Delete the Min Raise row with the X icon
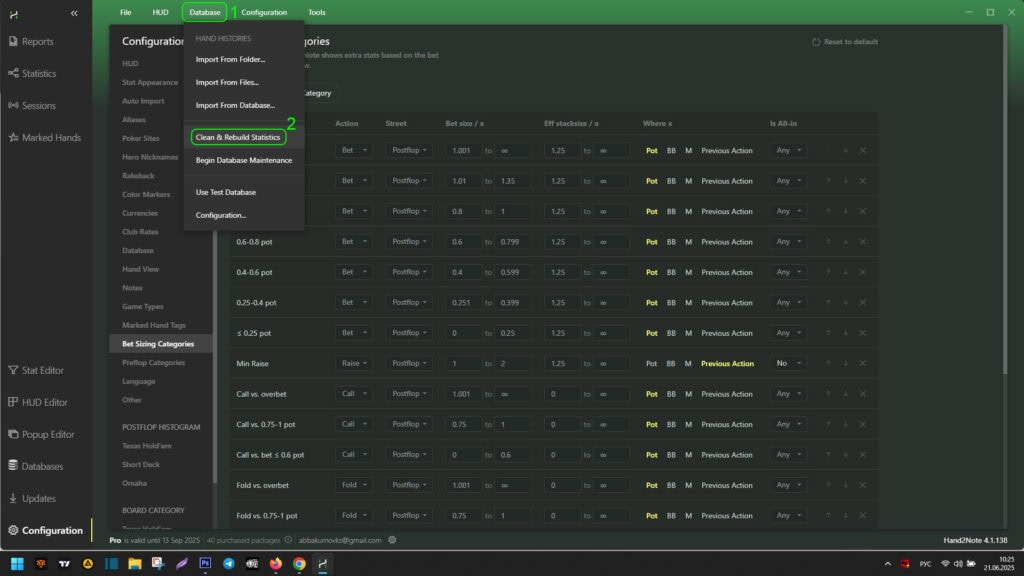This screenshot has width=1024, height=576. [862, 364]
